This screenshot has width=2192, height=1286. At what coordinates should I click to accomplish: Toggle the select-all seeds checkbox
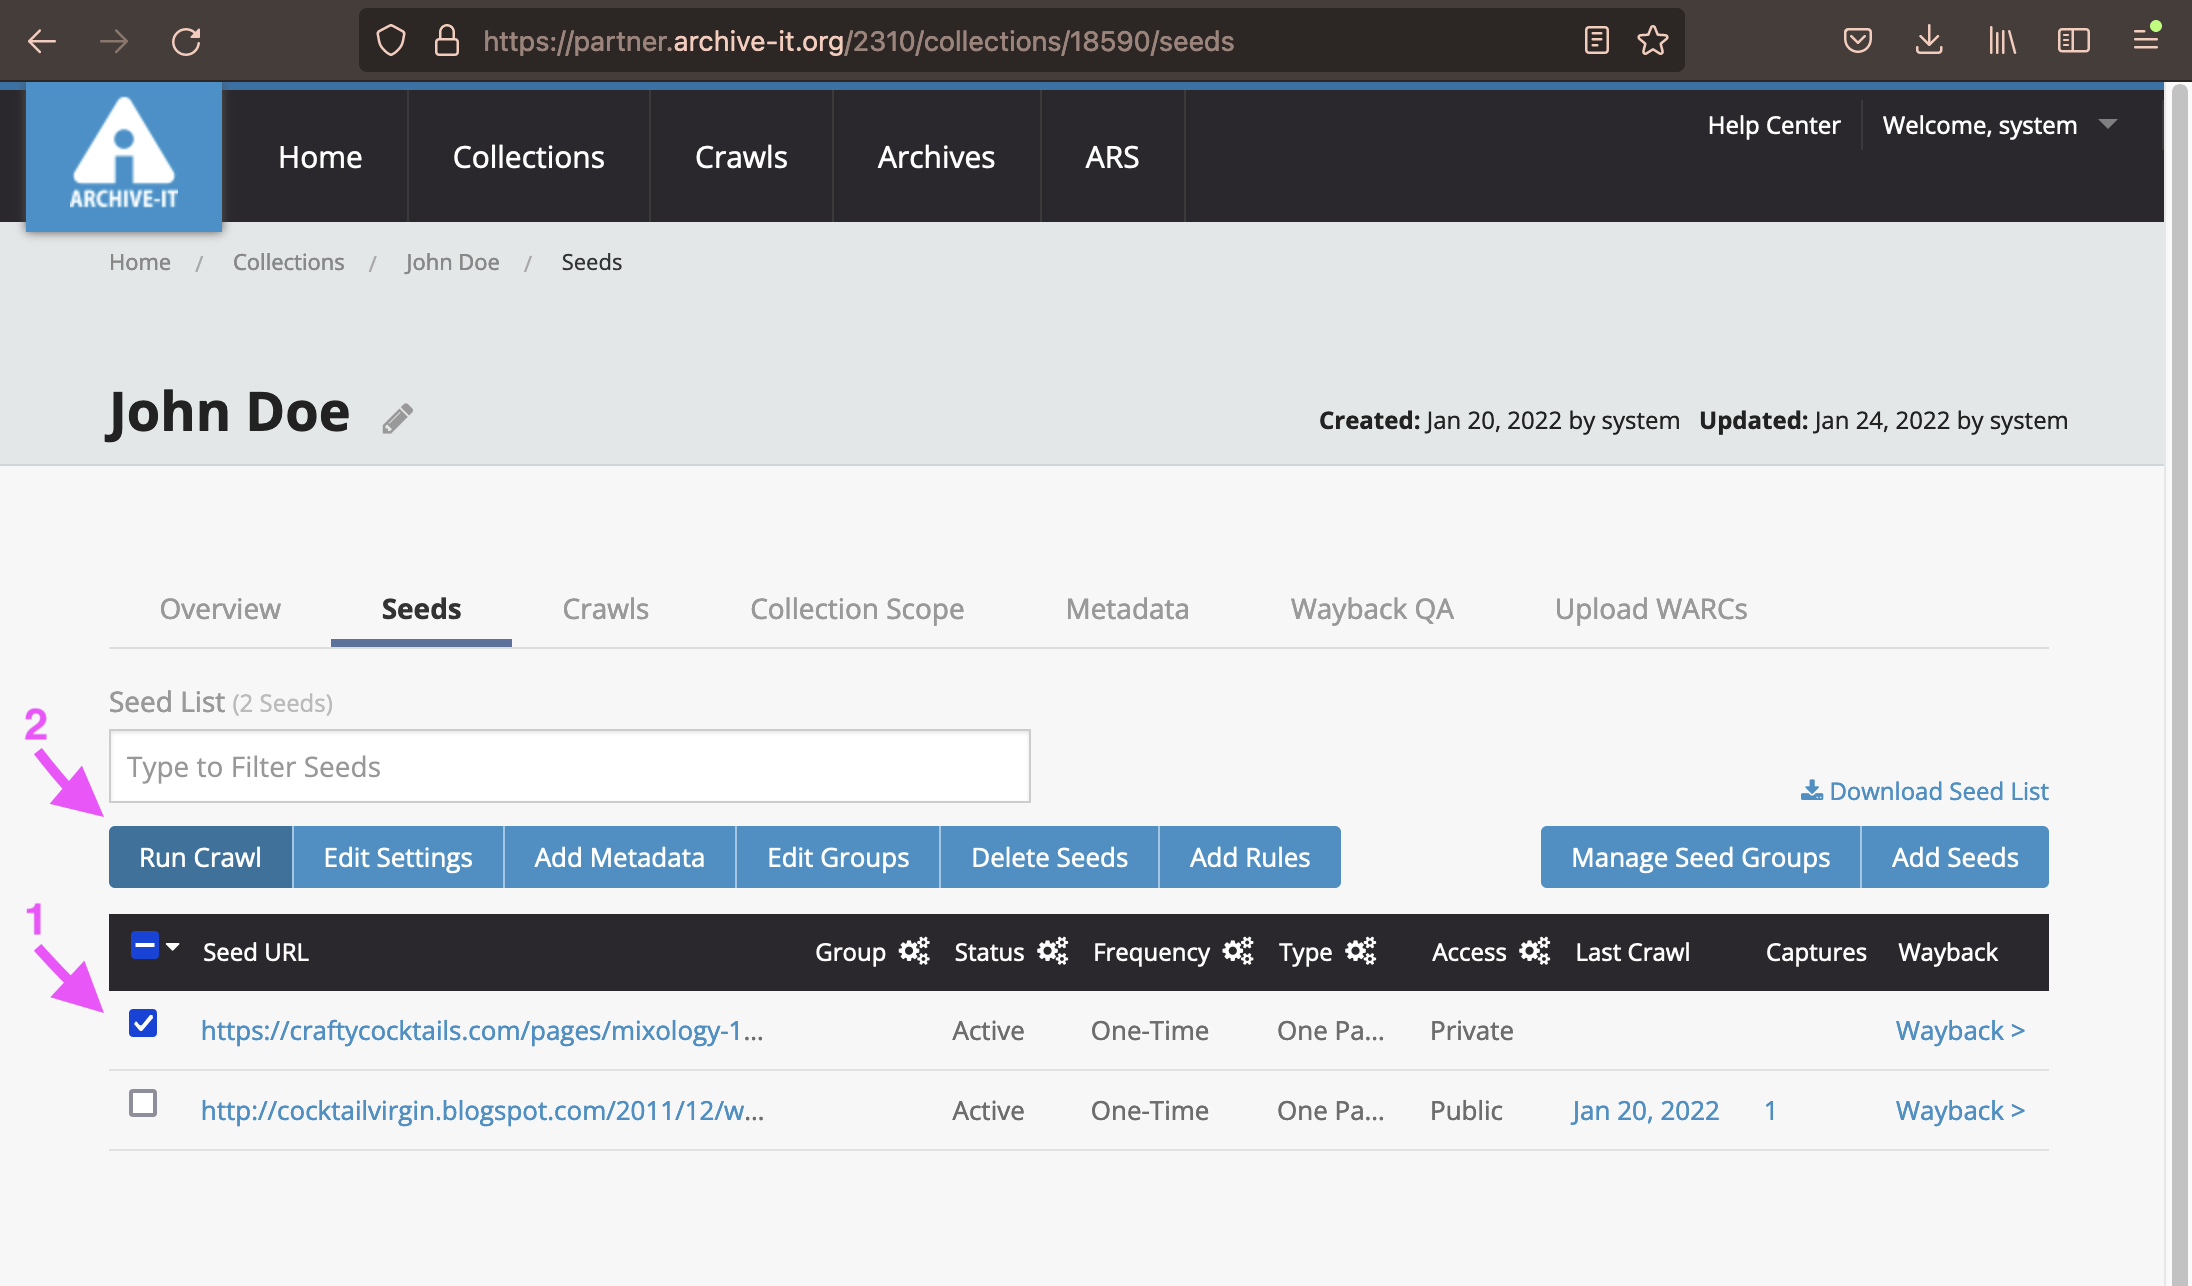click(144, 946)
